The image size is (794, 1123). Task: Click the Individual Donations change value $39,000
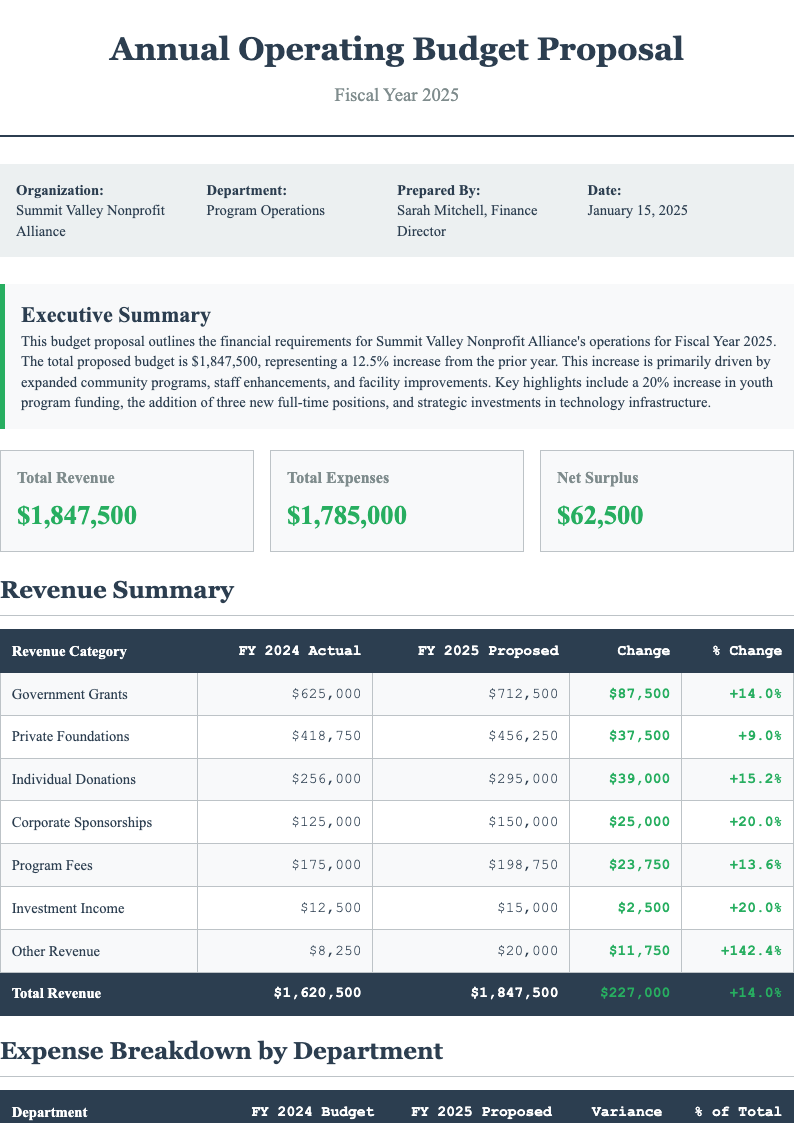[x=639, y=779]
